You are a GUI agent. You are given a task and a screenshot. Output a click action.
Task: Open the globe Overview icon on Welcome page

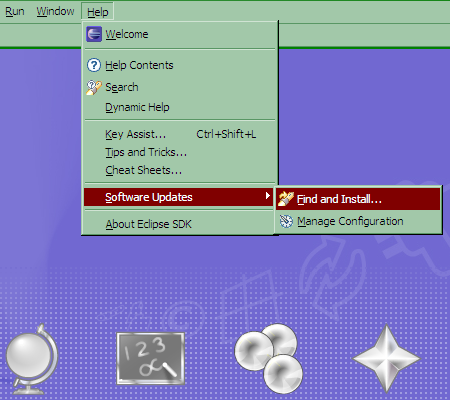tap(32, 359)
